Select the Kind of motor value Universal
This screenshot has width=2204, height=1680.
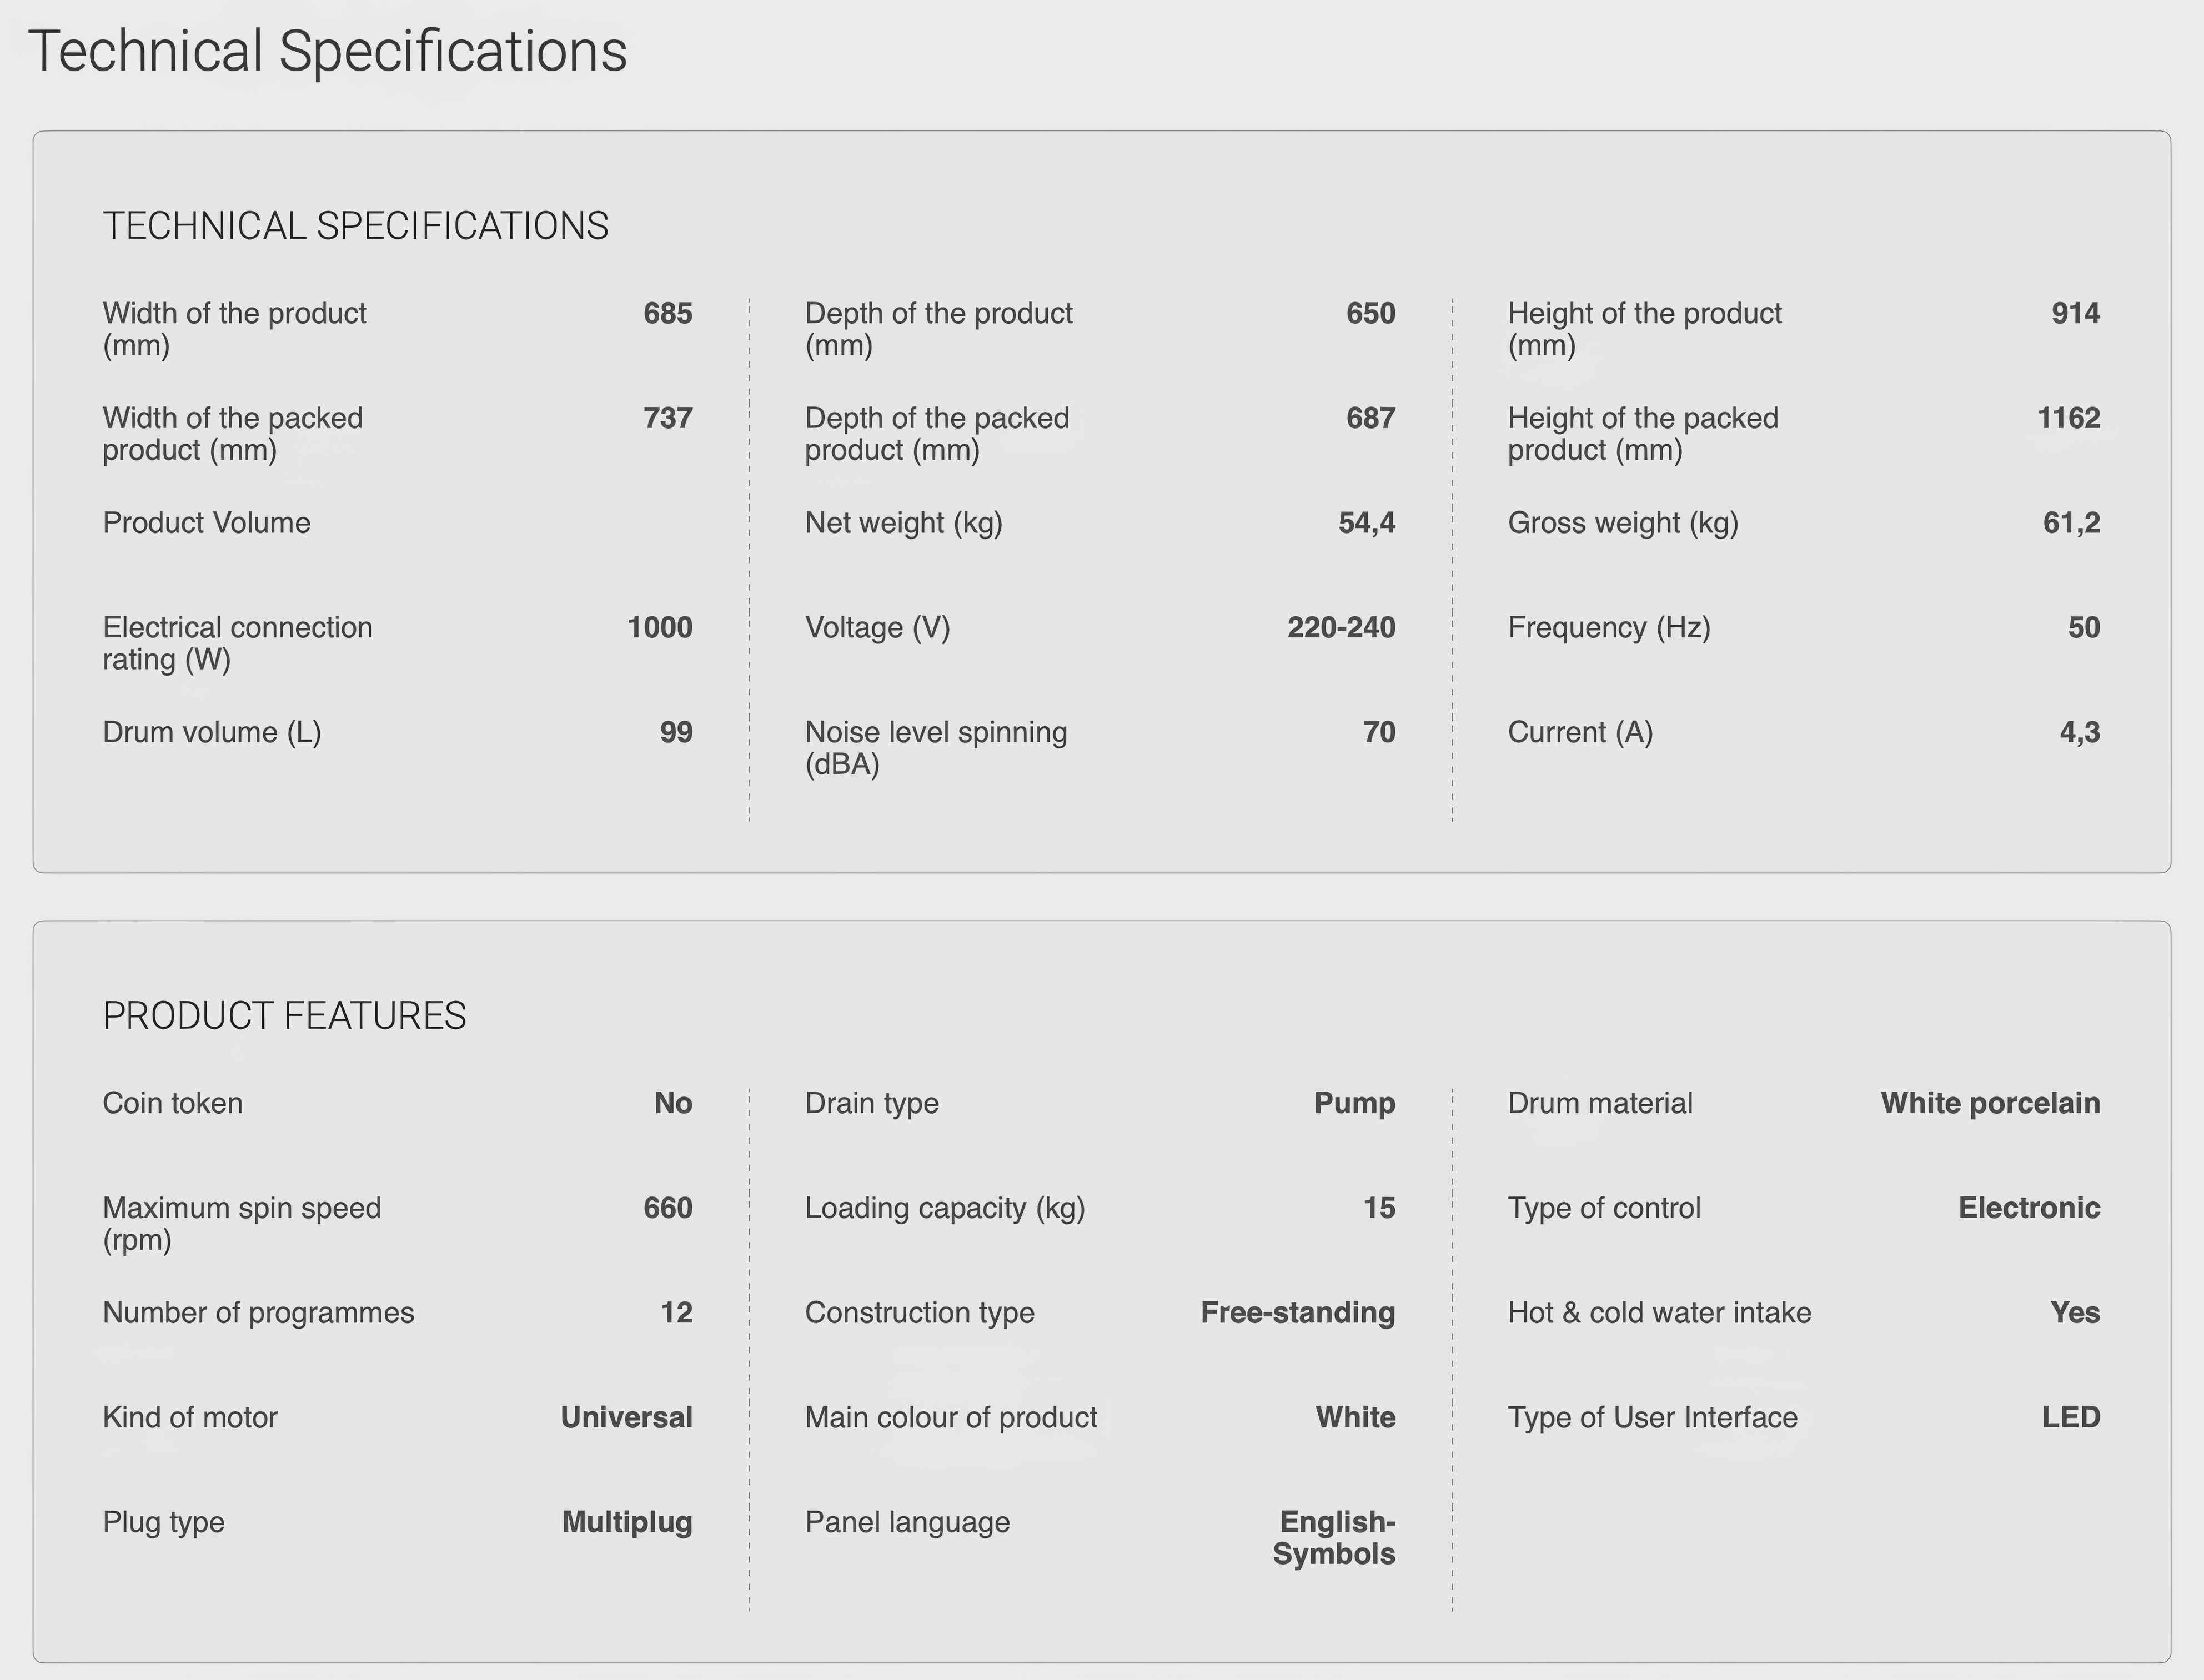[626, 1417]
